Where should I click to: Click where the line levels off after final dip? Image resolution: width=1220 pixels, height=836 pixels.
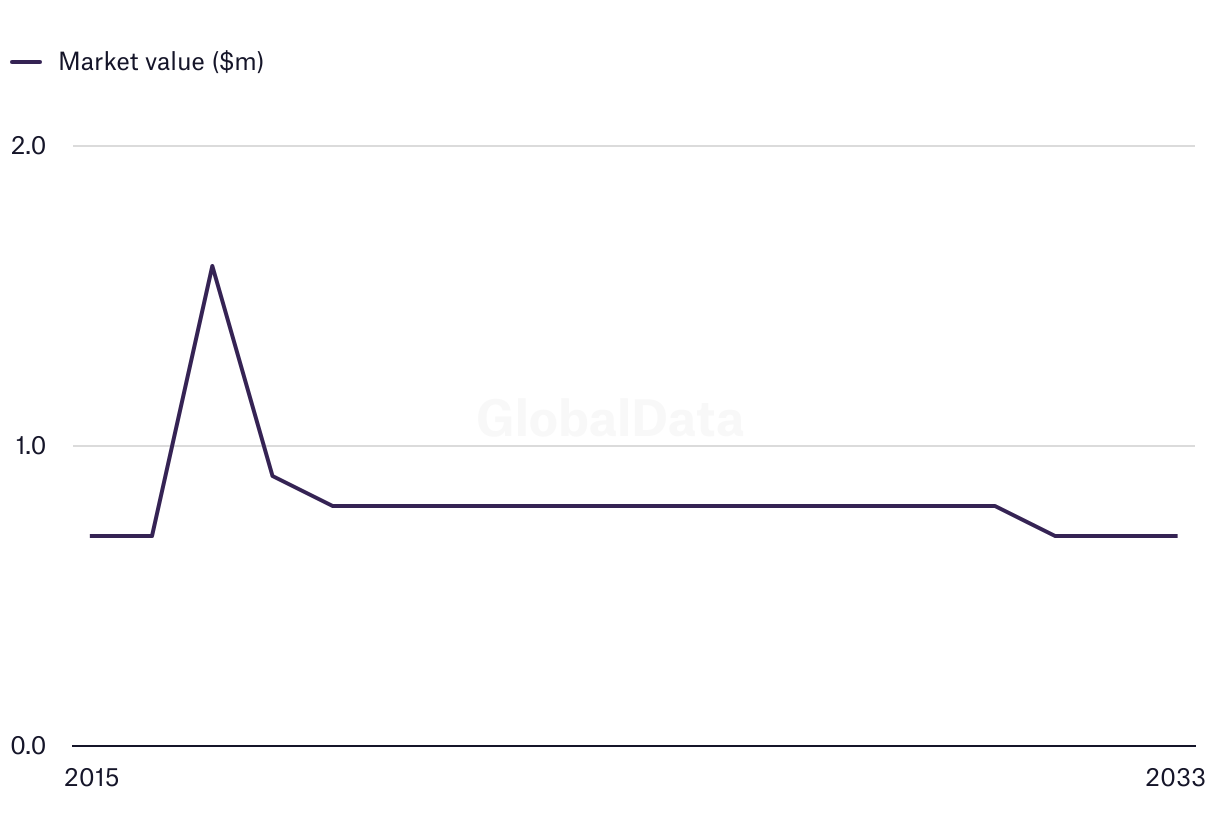coord(1055,536)
